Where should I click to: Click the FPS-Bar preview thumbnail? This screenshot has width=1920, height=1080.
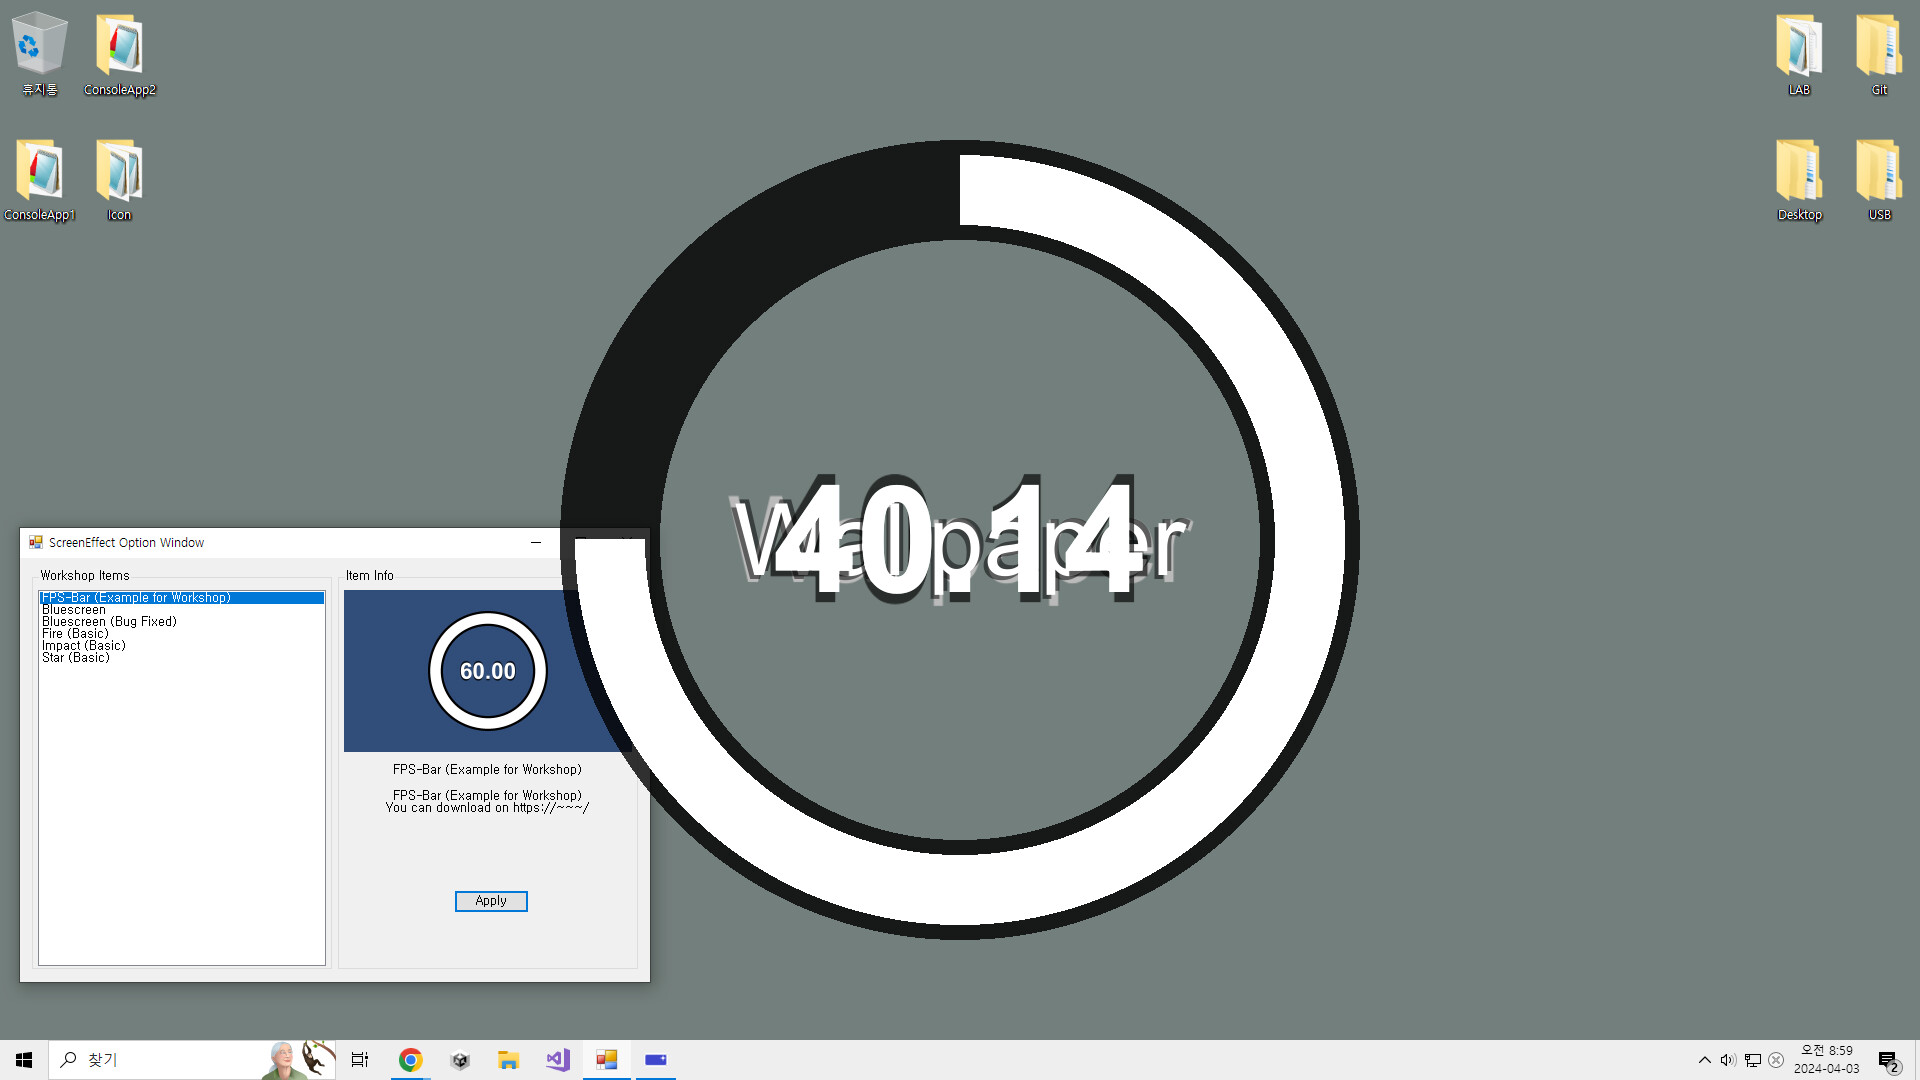coord(487,670)
